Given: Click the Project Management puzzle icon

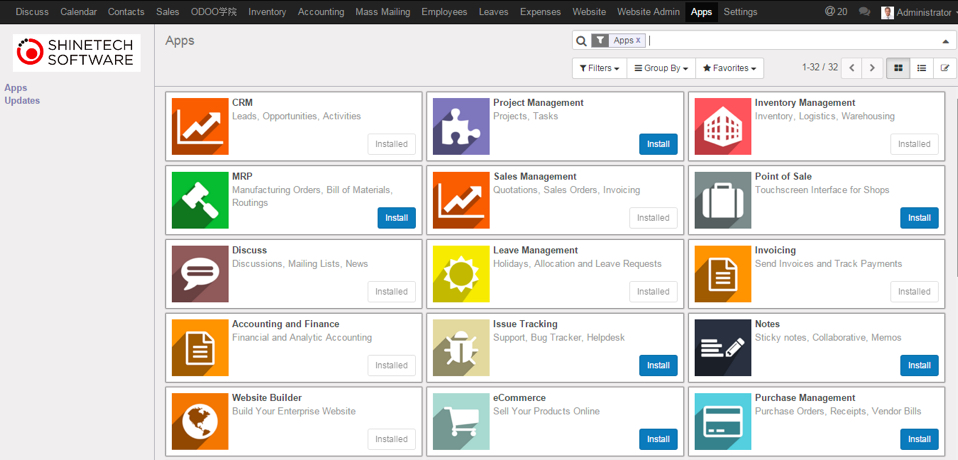Looking at the screenshot, I should (x=461, y=126).
